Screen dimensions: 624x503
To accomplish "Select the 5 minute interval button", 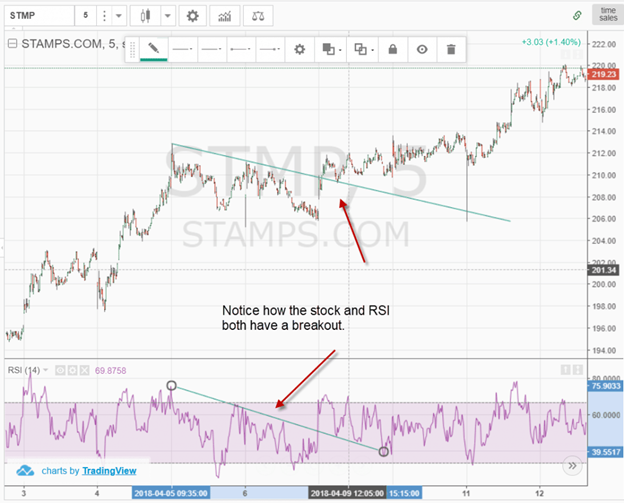I will click(86, 16).
